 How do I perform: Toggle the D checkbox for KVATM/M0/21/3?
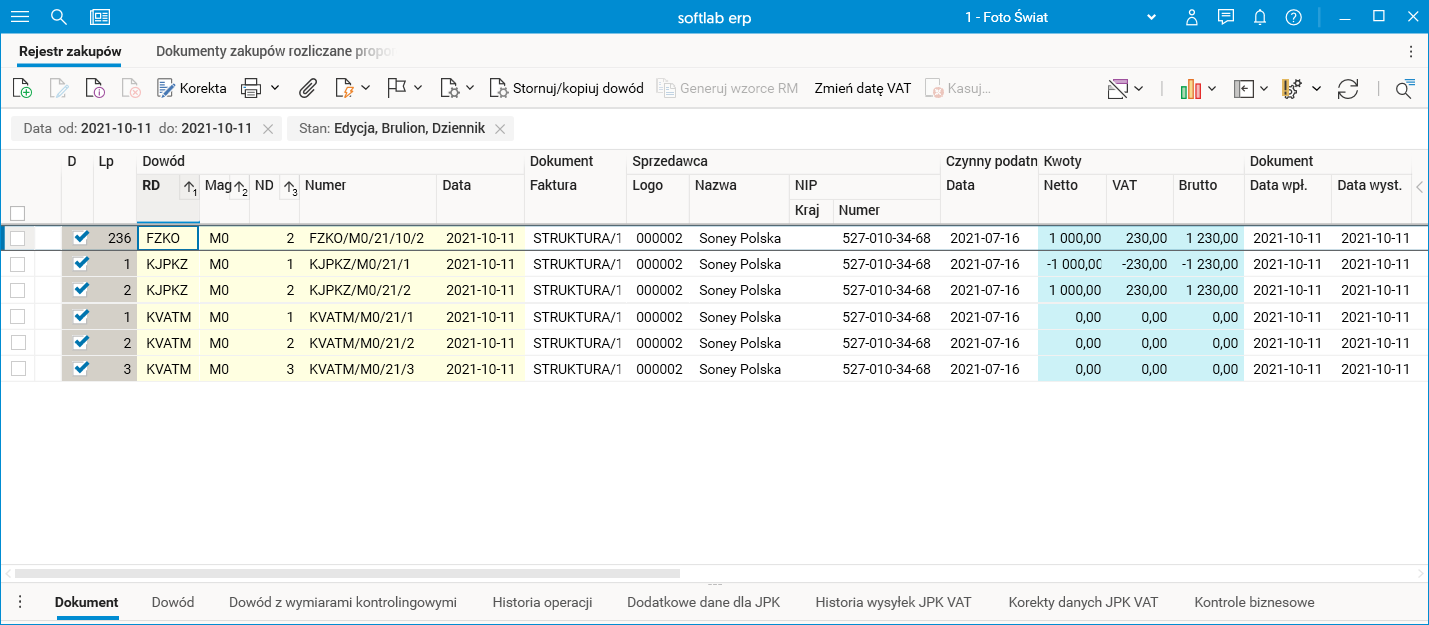coord(81,368)
